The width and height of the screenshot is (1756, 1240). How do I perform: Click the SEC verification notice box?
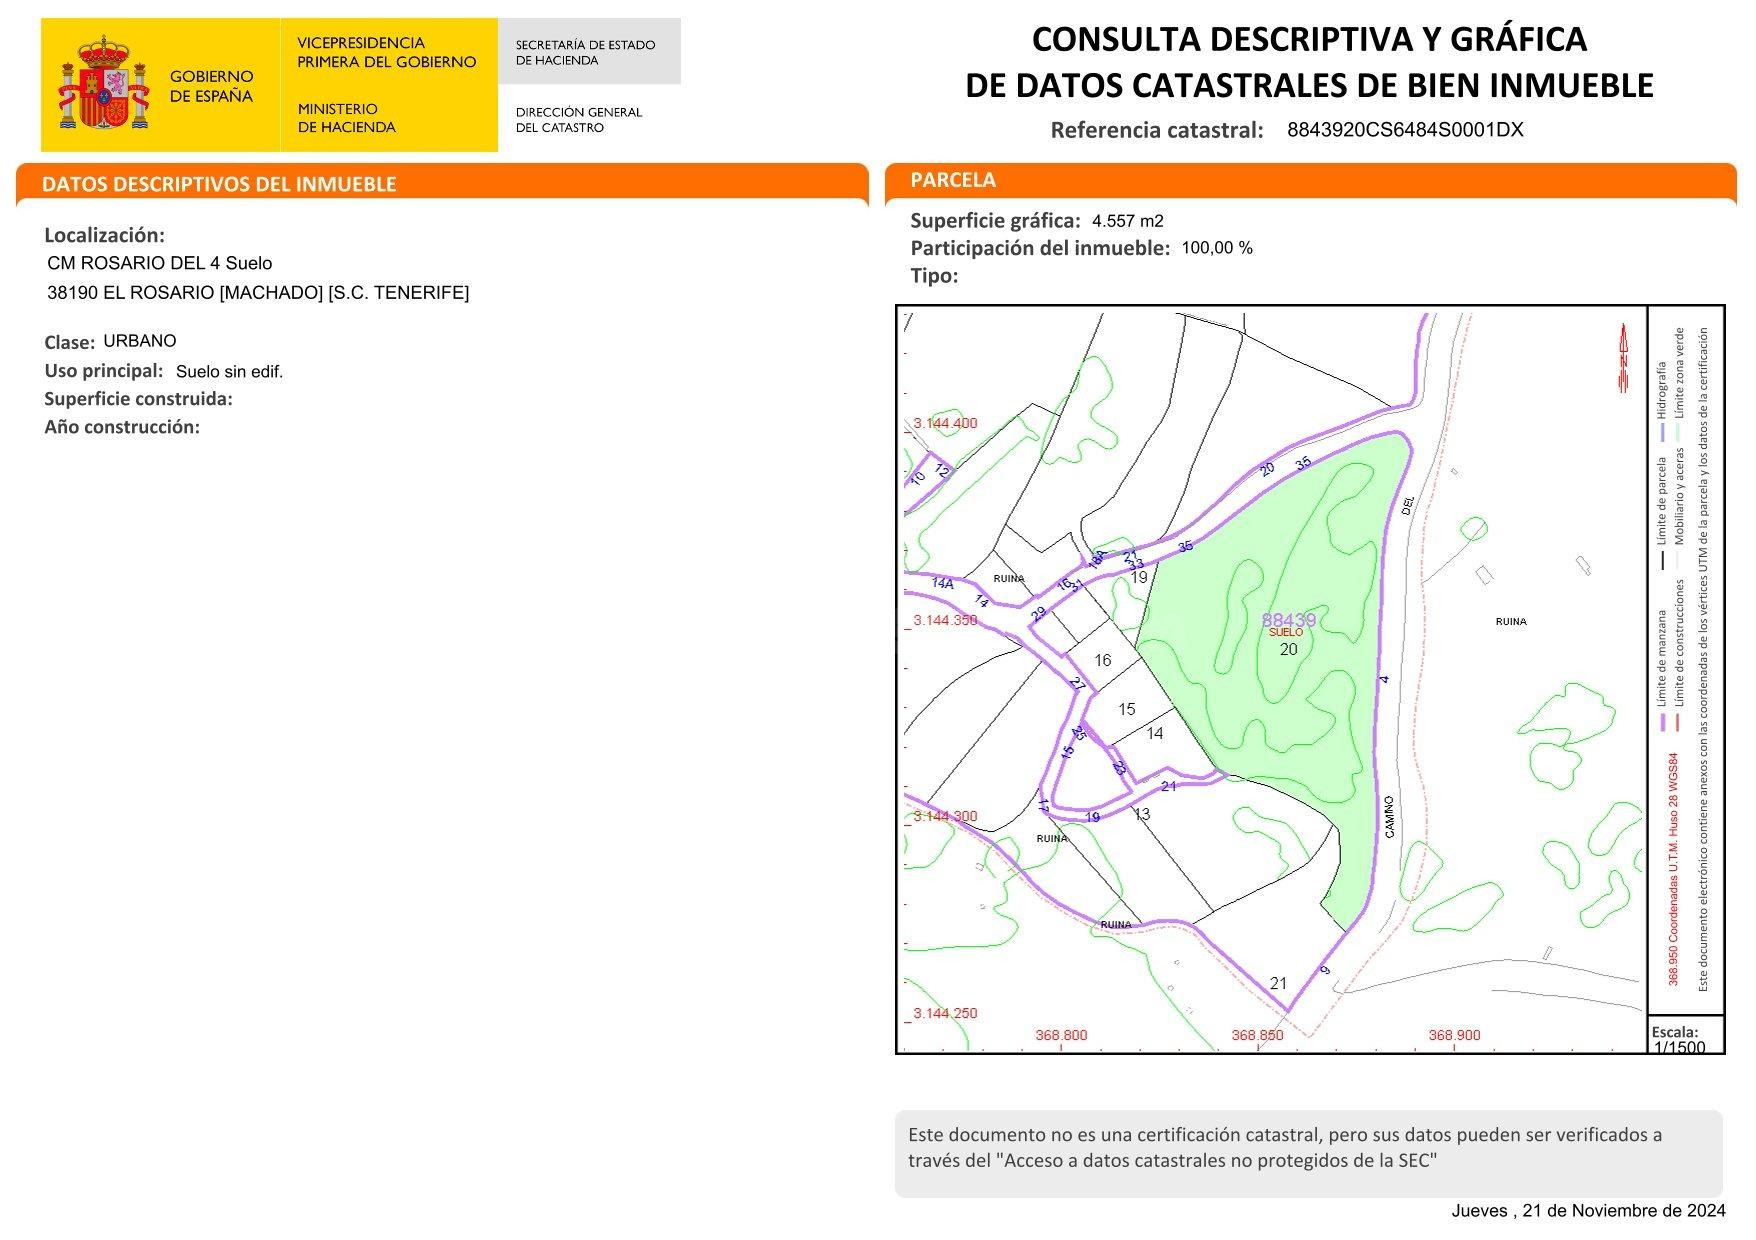pyautogui.click(x=1309, y=1153)
